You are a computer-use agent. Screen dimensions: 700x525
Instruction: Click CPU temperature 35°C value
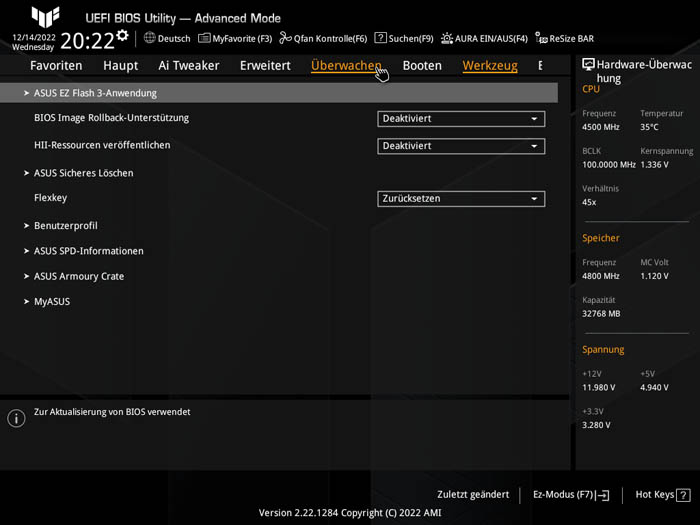click(649, 127)
